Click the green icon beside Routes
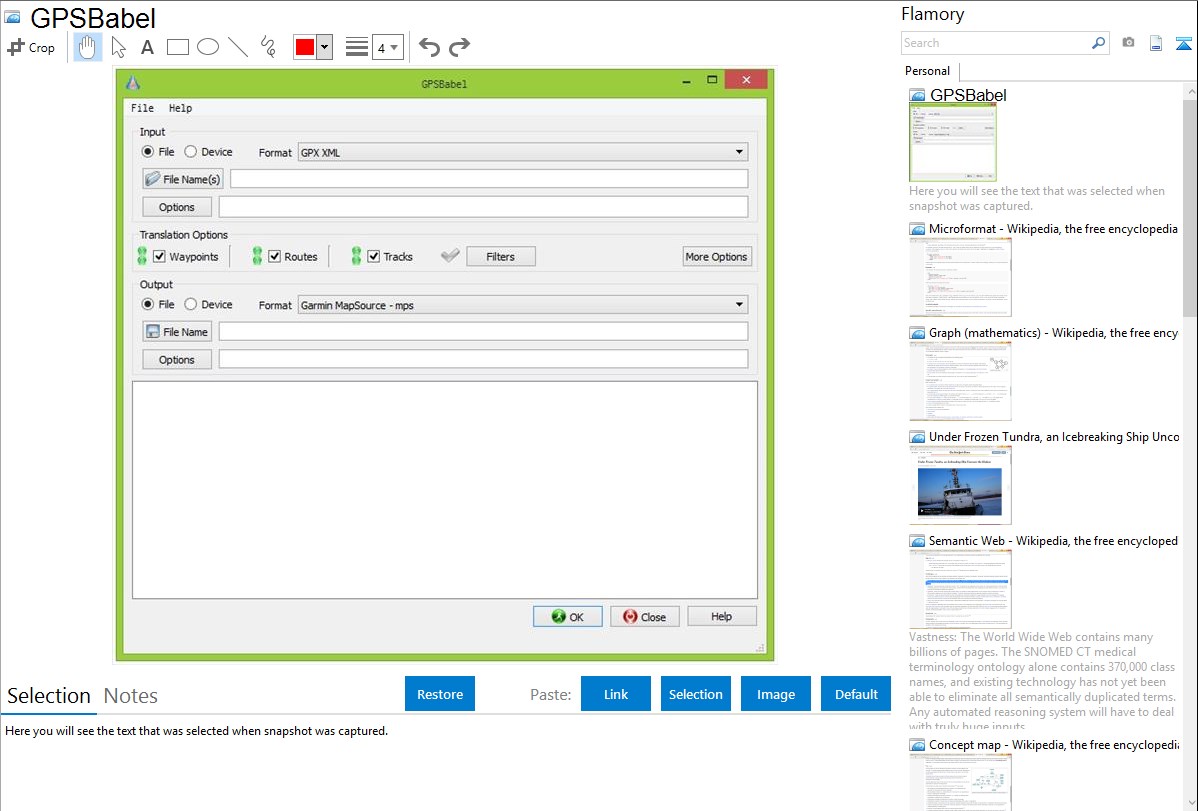The height and width of the screenshot is (811, 1198). [257, 256]
